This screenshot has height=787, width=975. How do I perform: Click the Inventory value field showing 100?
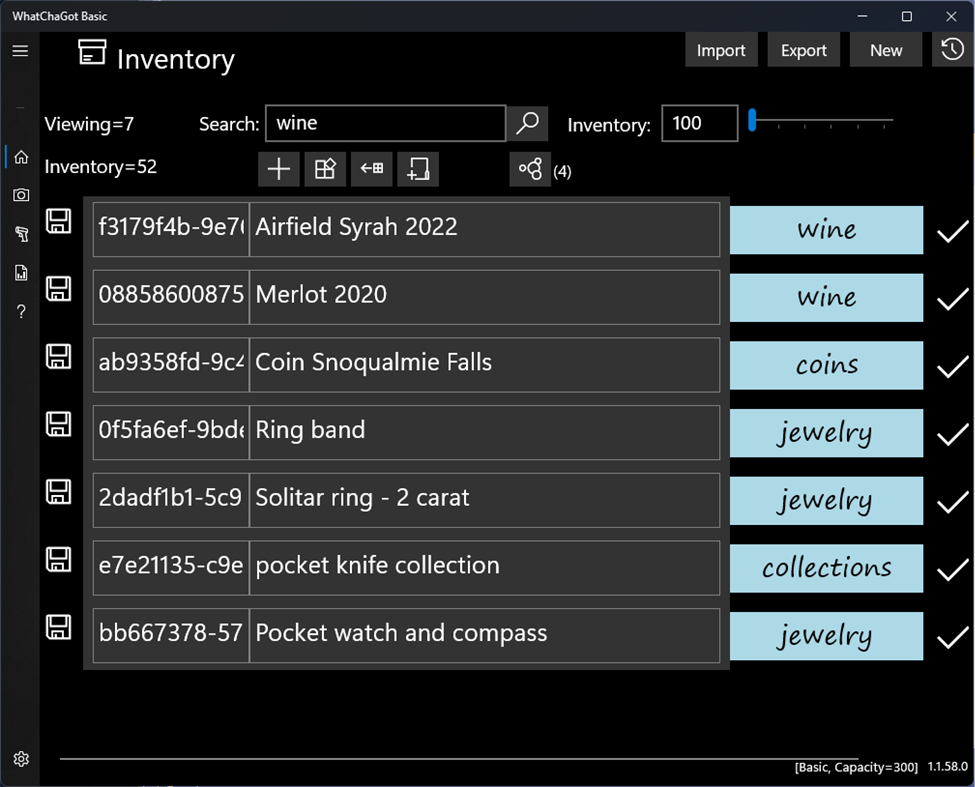click(700, 123)
